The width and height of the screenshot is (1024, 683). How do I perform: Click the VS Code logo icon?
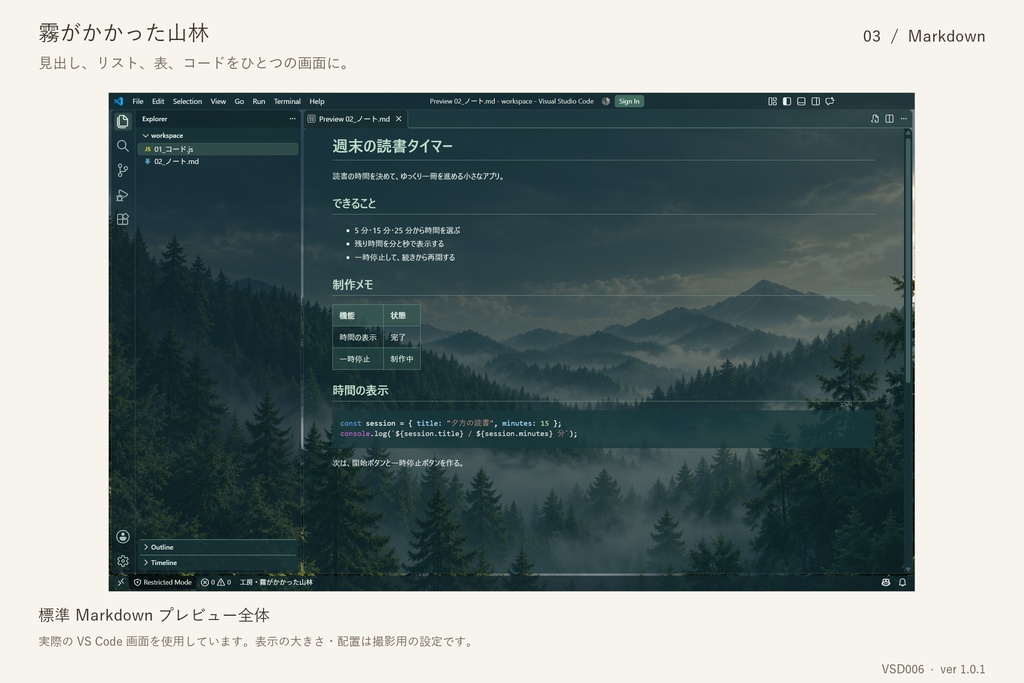118,101
